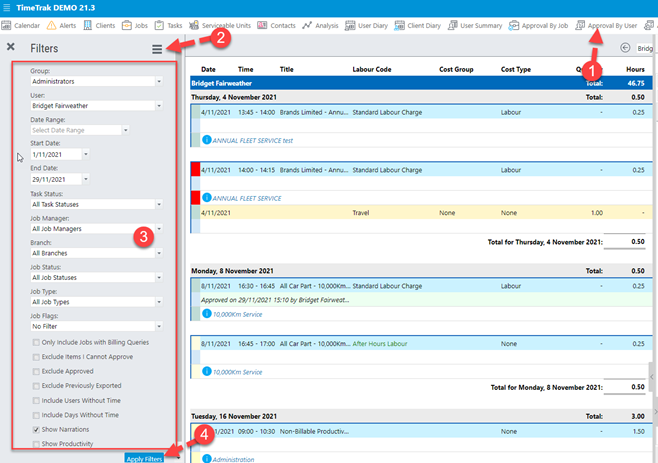This screenshot has width=658, height=463.
Task: Tick Include Days Without Time checkbox
Action: pyautogui.click(x=36, y=415)
